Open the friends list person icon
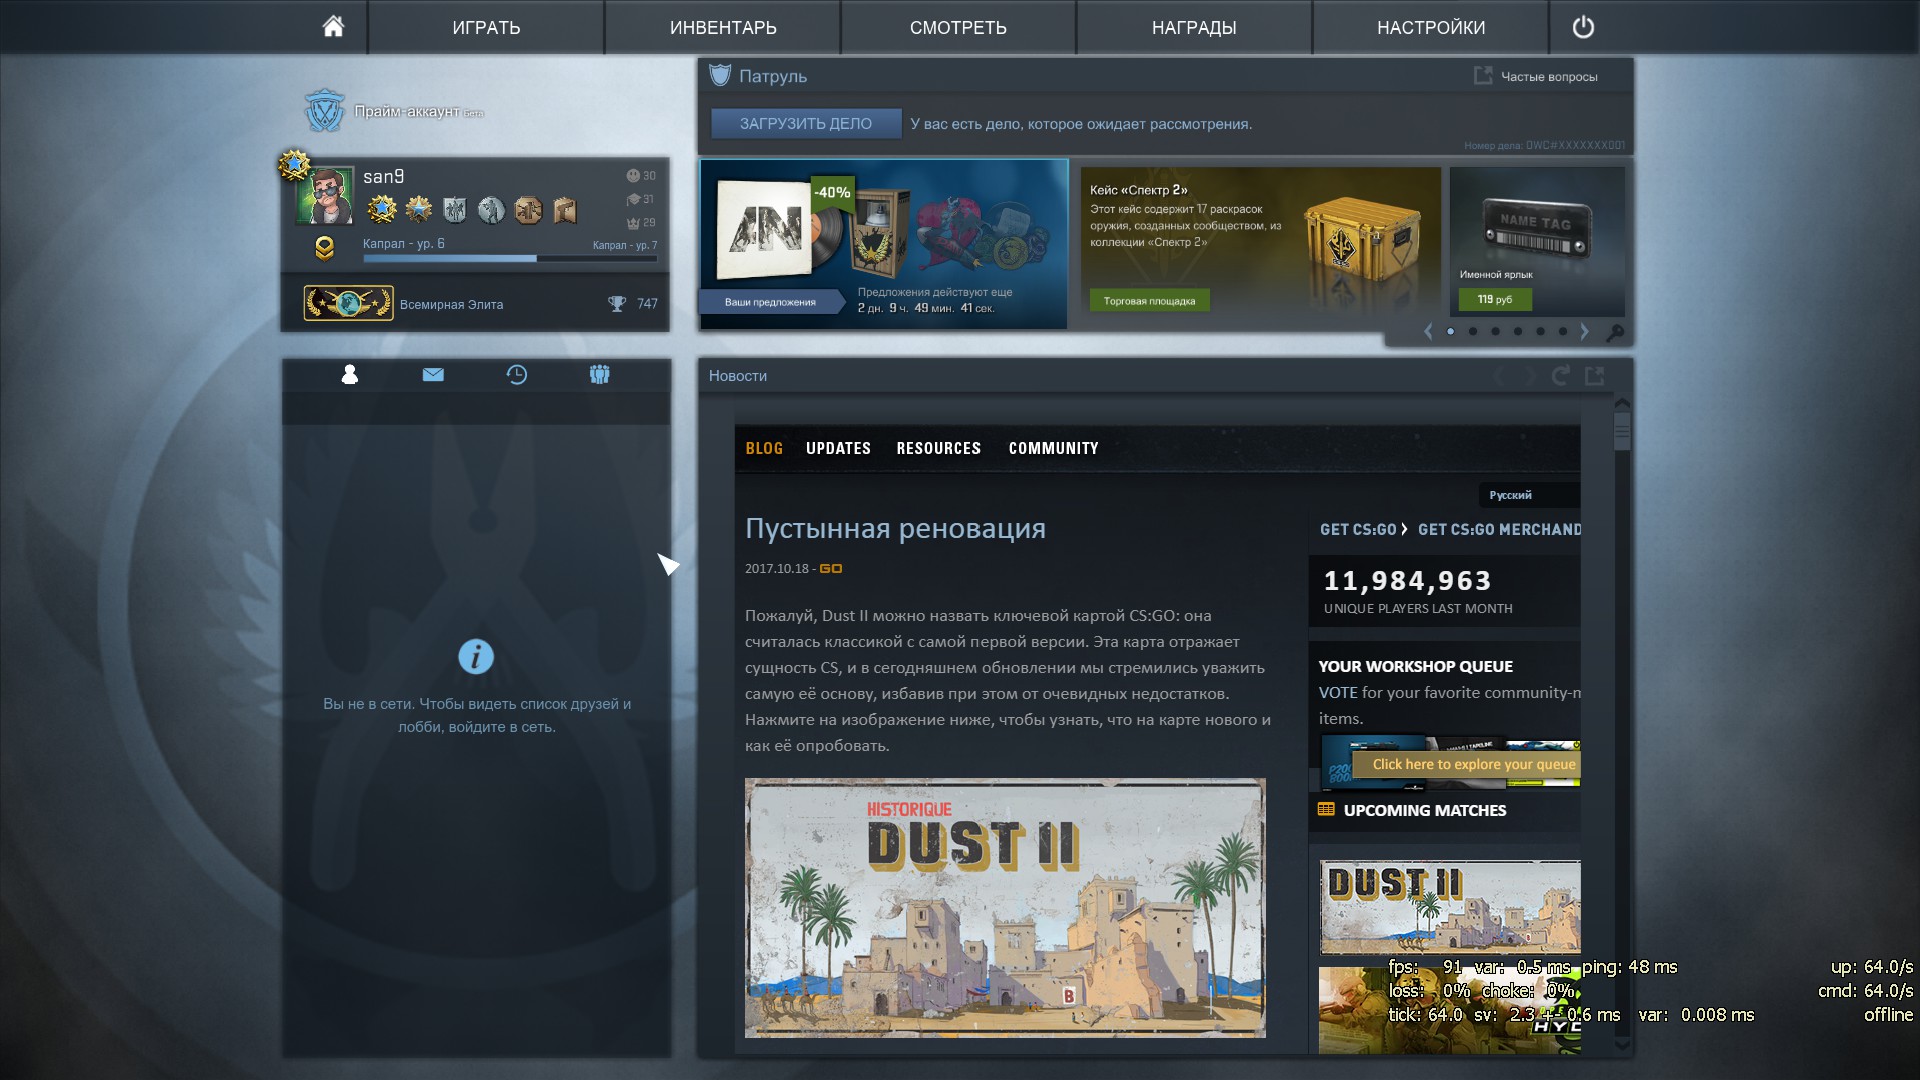This screenshot has height=1080, width=1920. point(349,374)
